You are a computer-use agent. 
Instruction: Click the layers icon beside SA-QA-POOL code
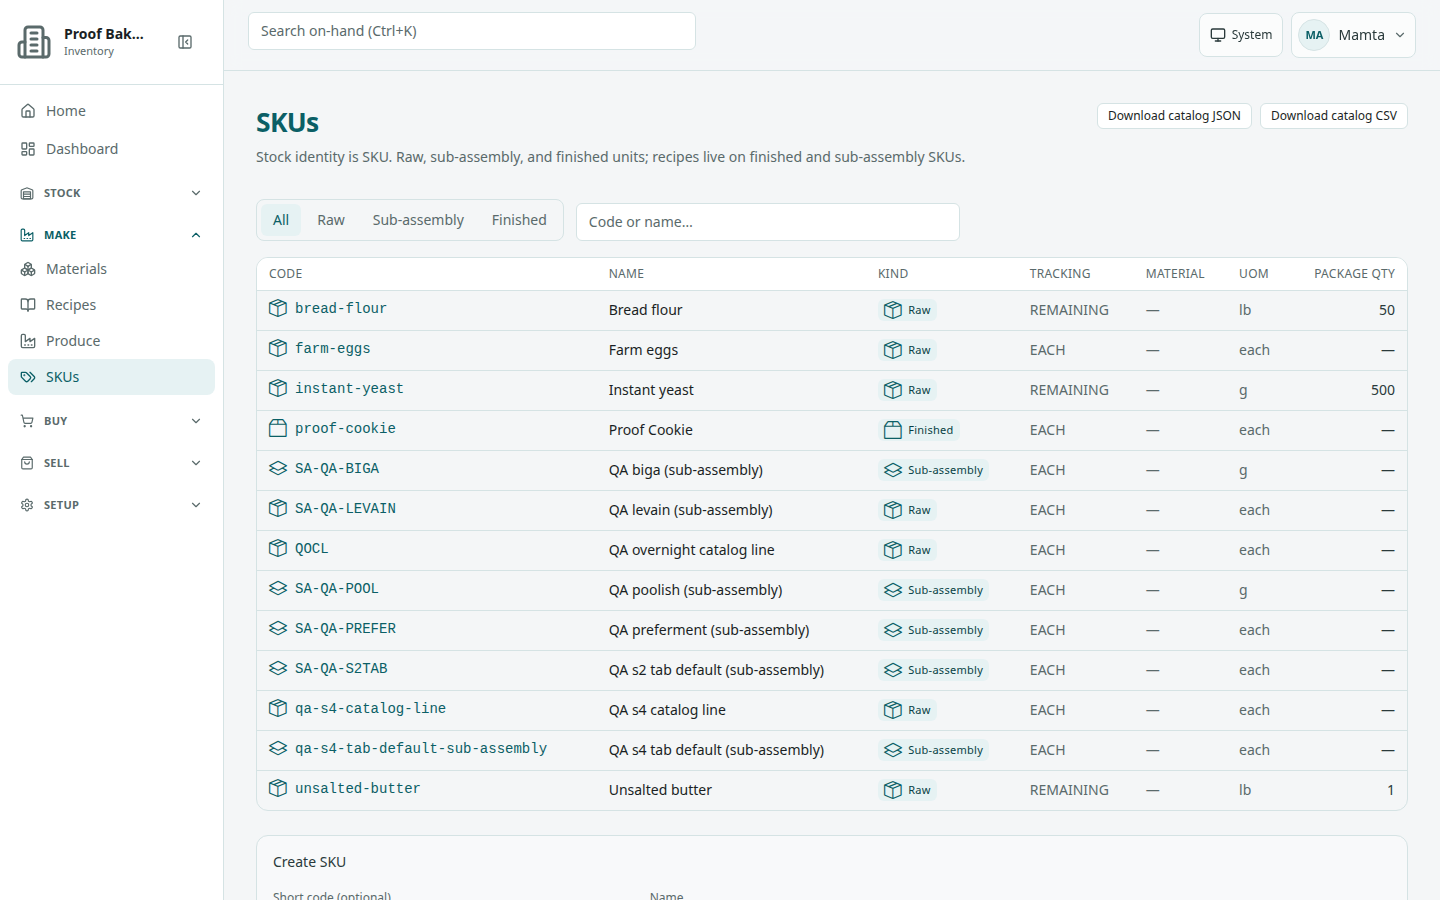pyautogui.click(x=278, y=588)
